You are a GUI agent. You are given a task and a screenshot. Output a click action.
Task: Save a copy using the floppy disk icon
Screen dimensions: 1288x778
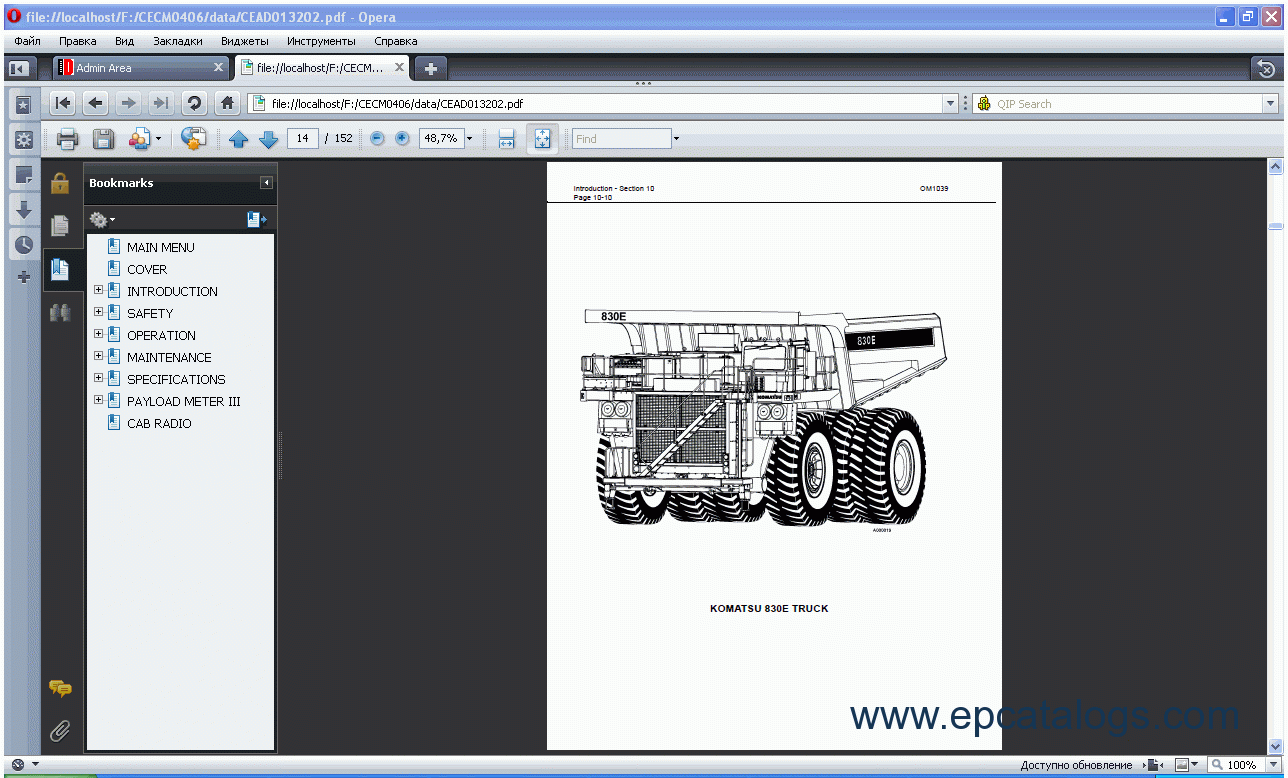[x=103, y=139]
